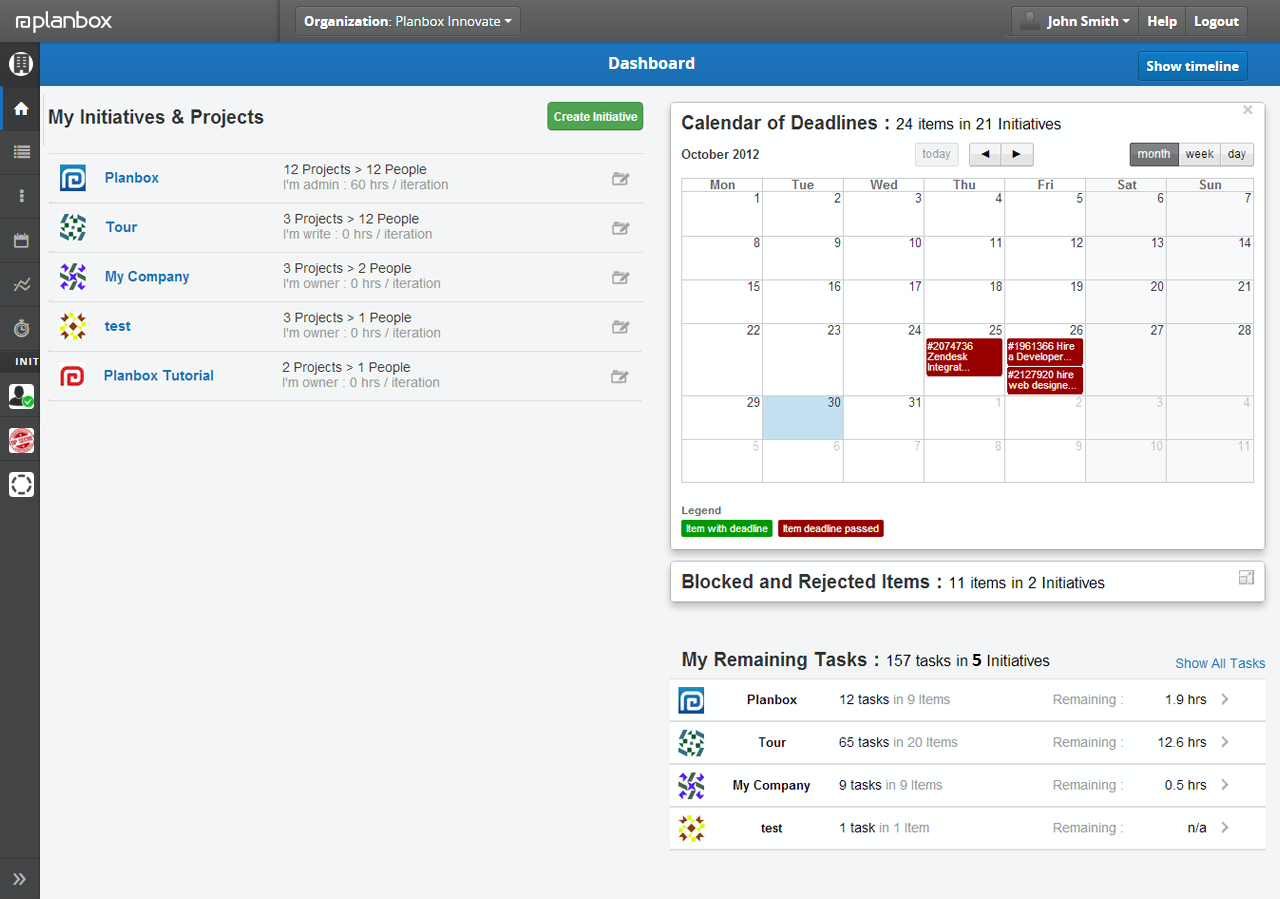Viewport: 1280px width, 899px height.
Task: Open the list view sidebar icon
Action: [21, 152]
